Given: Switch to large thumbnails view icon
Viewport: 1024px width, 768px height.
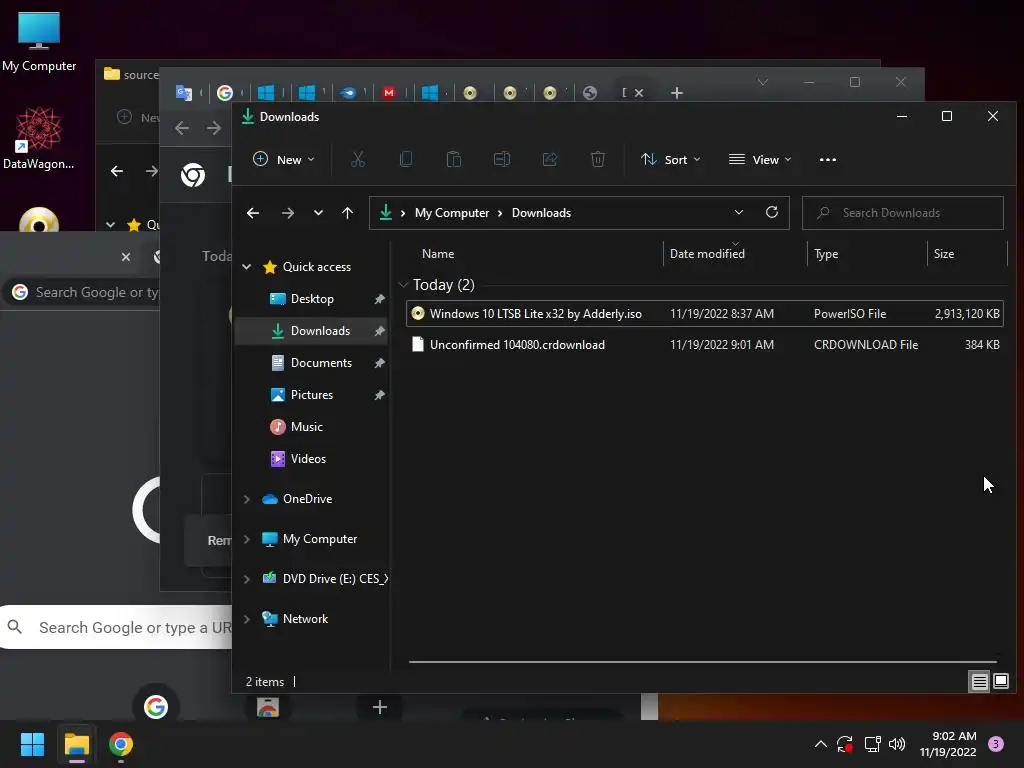Looking at the screenshot, I should (1001, 681).
